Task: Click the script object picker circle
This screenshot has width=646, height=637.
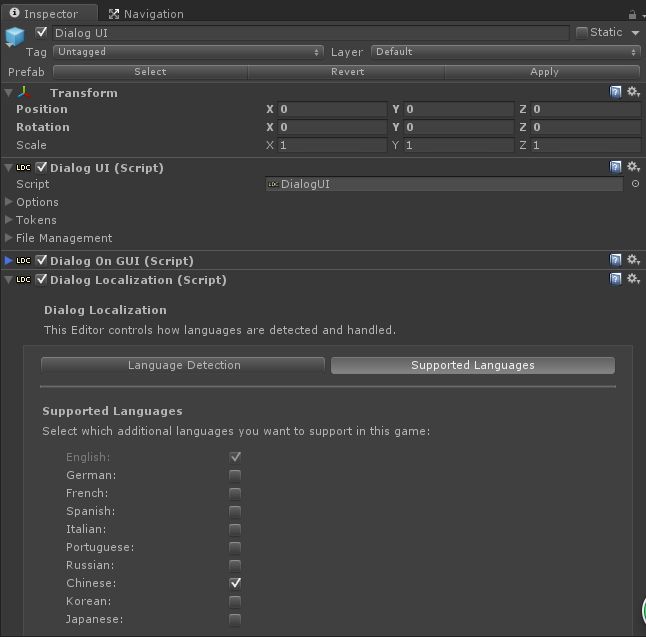Action: [x=635, y=184]
